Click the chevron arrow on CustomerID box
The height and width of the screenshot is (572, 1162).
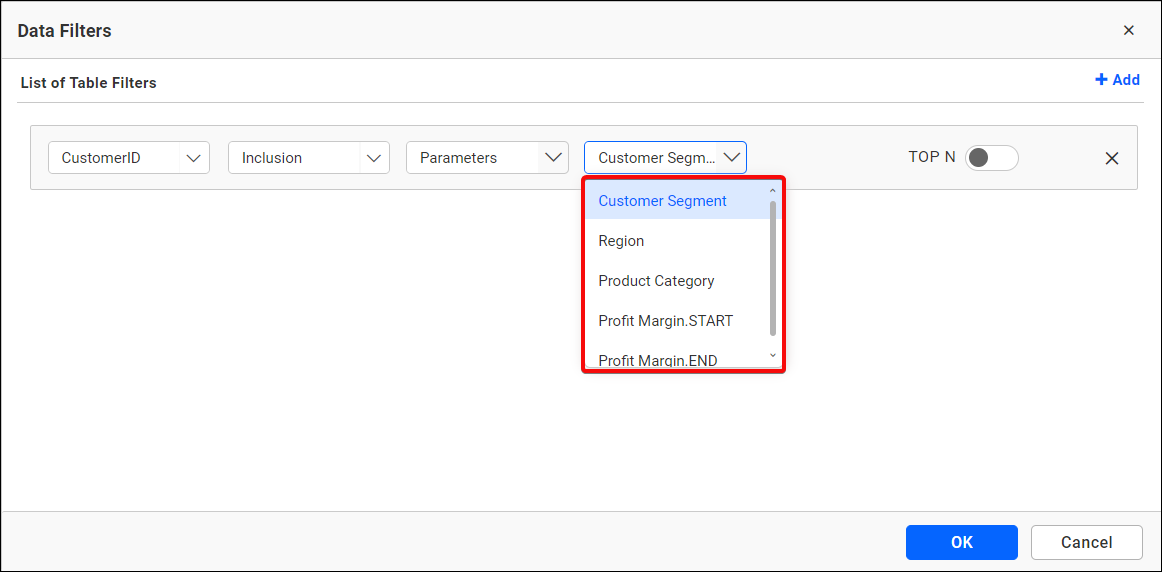click(194, 158)
